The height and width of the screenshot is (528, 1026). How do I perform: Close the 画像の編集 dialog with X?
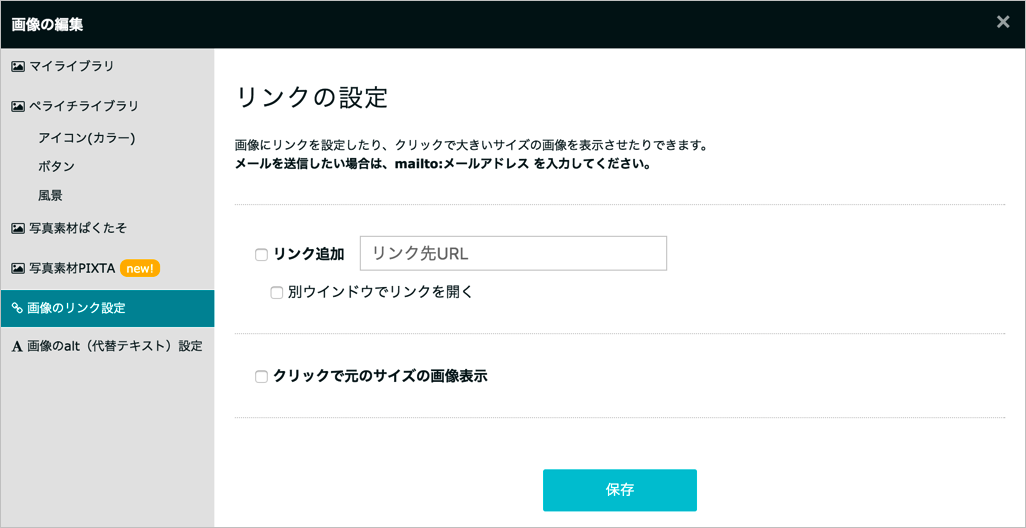point(1002,22)
